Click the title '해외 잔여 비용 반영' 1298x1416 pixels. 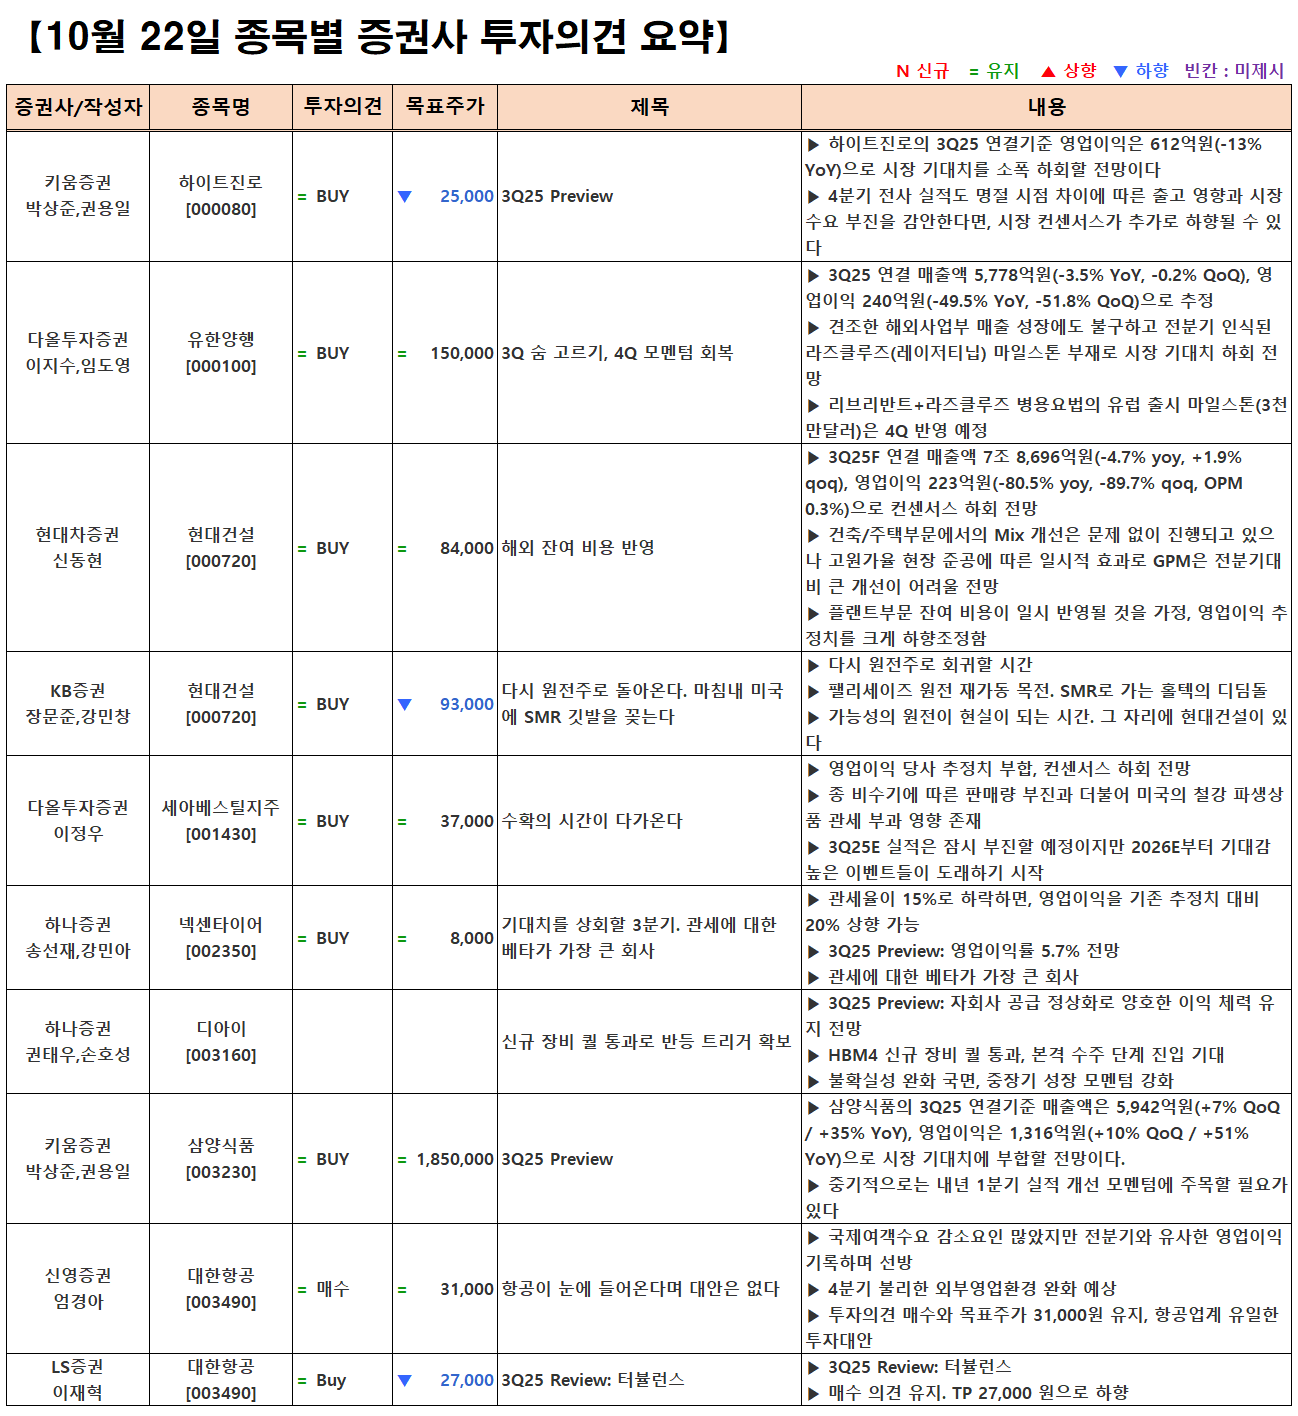(578, 548)
